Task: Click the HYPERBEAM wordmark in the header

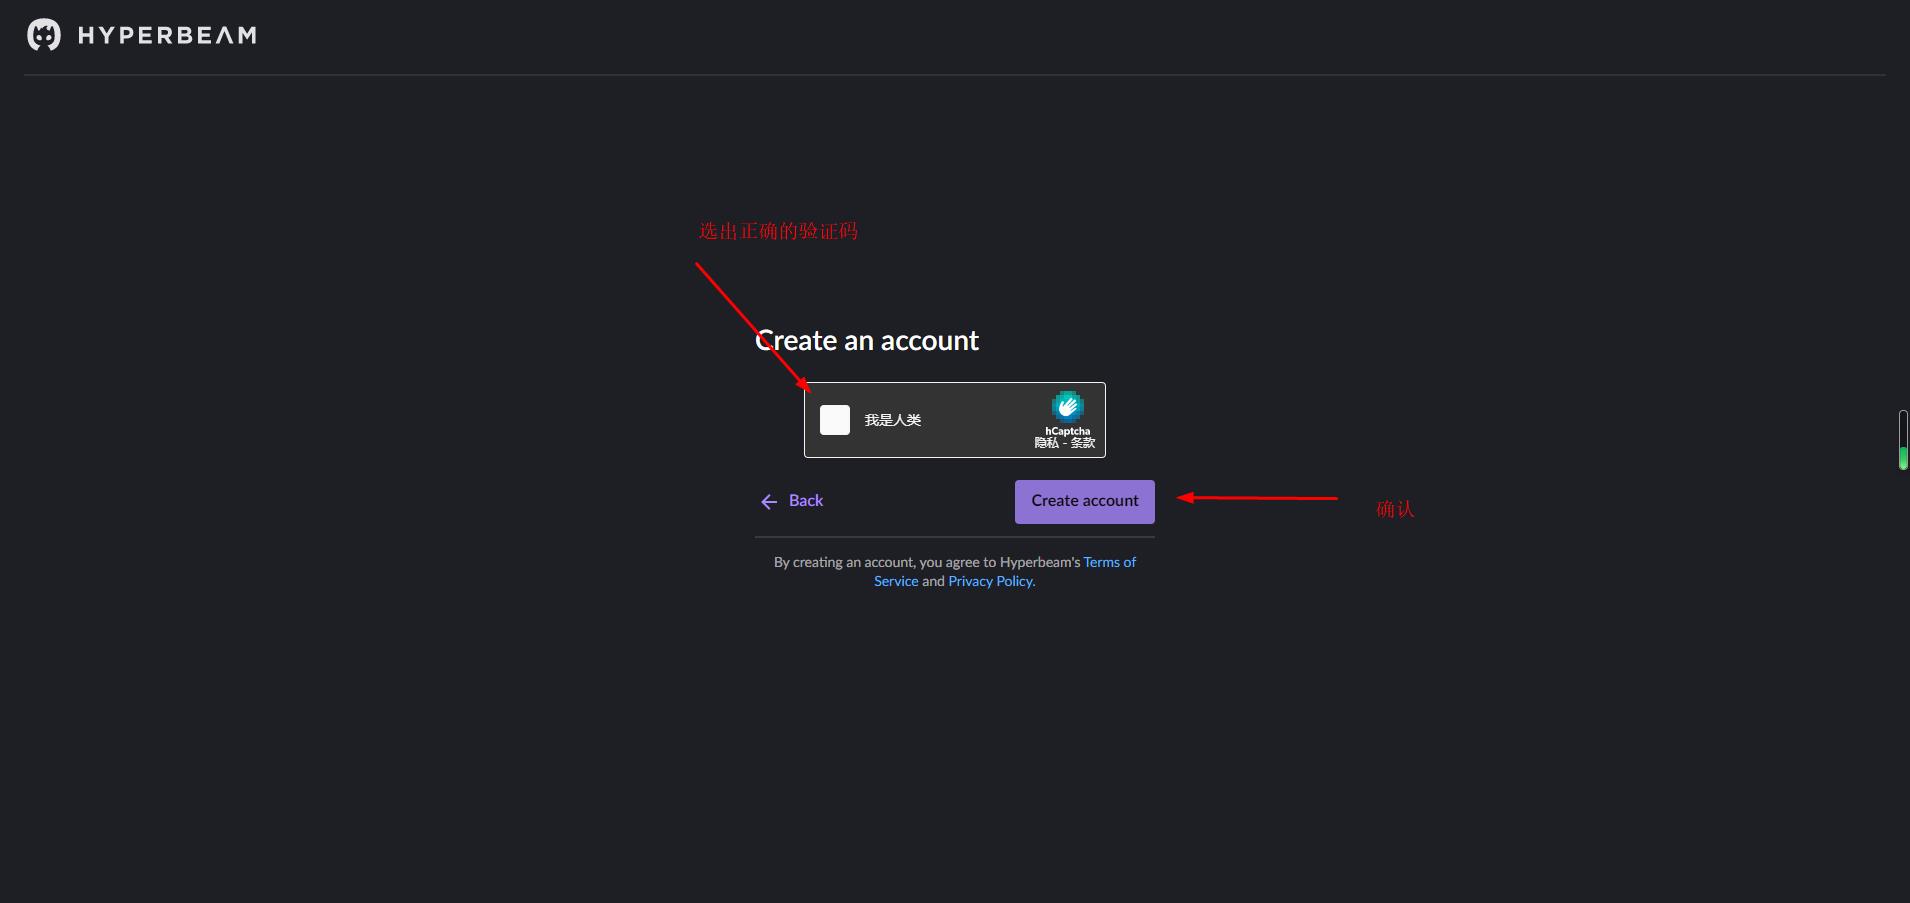Action: (167, 36)
